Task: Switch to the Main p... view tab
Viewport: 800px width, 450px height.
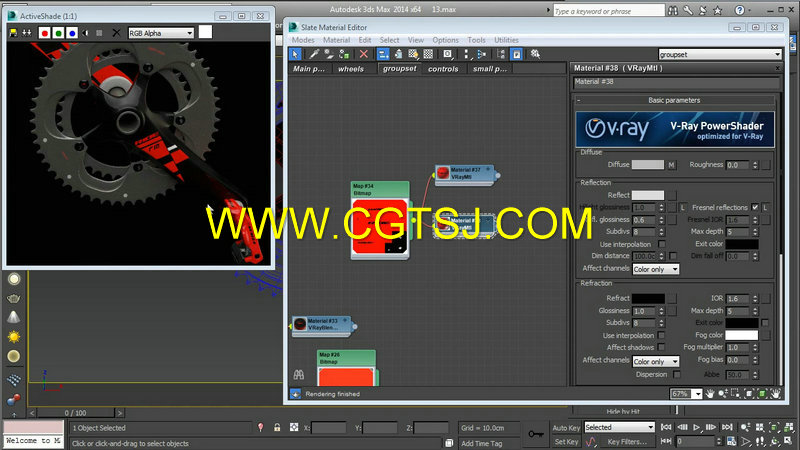Action: (309, 69)
